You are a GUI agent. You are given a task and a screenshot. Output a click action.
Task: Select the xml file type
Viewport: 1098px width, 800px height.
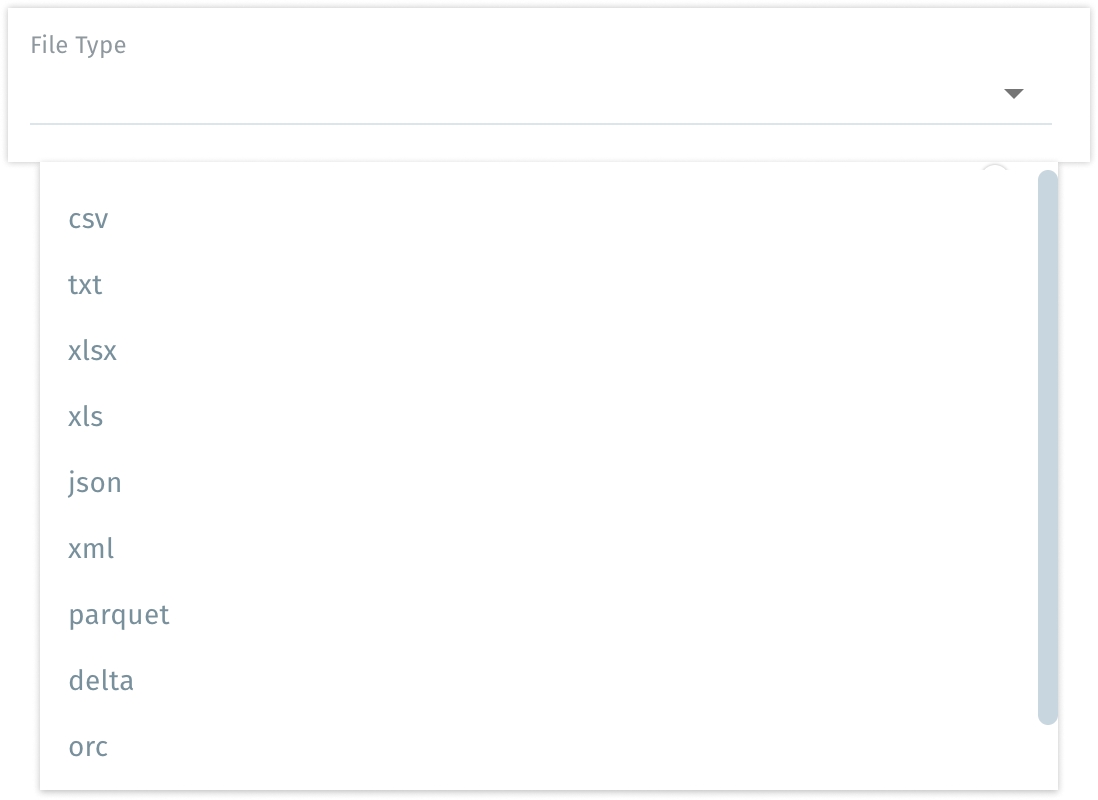(x=91, y=549)
